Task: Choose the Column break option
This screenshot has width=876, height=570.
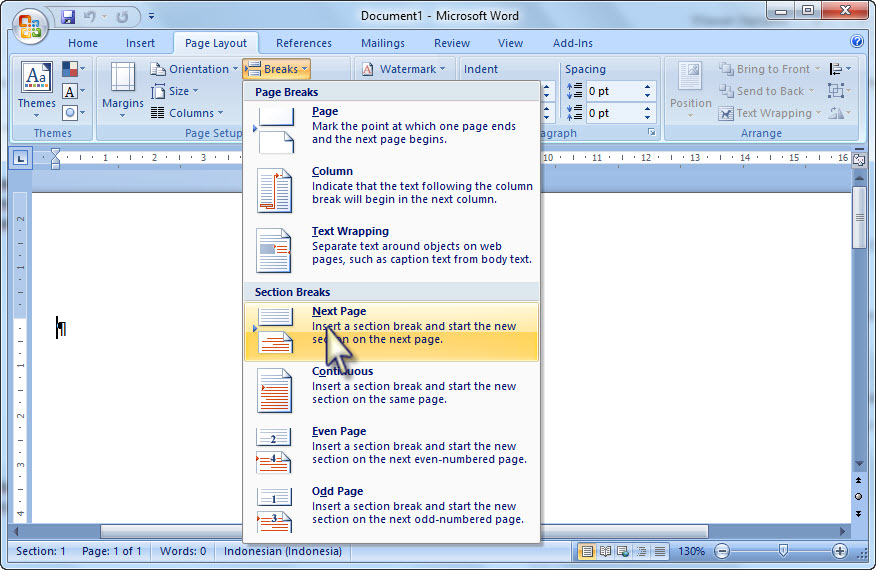Action: coord(392,189)
